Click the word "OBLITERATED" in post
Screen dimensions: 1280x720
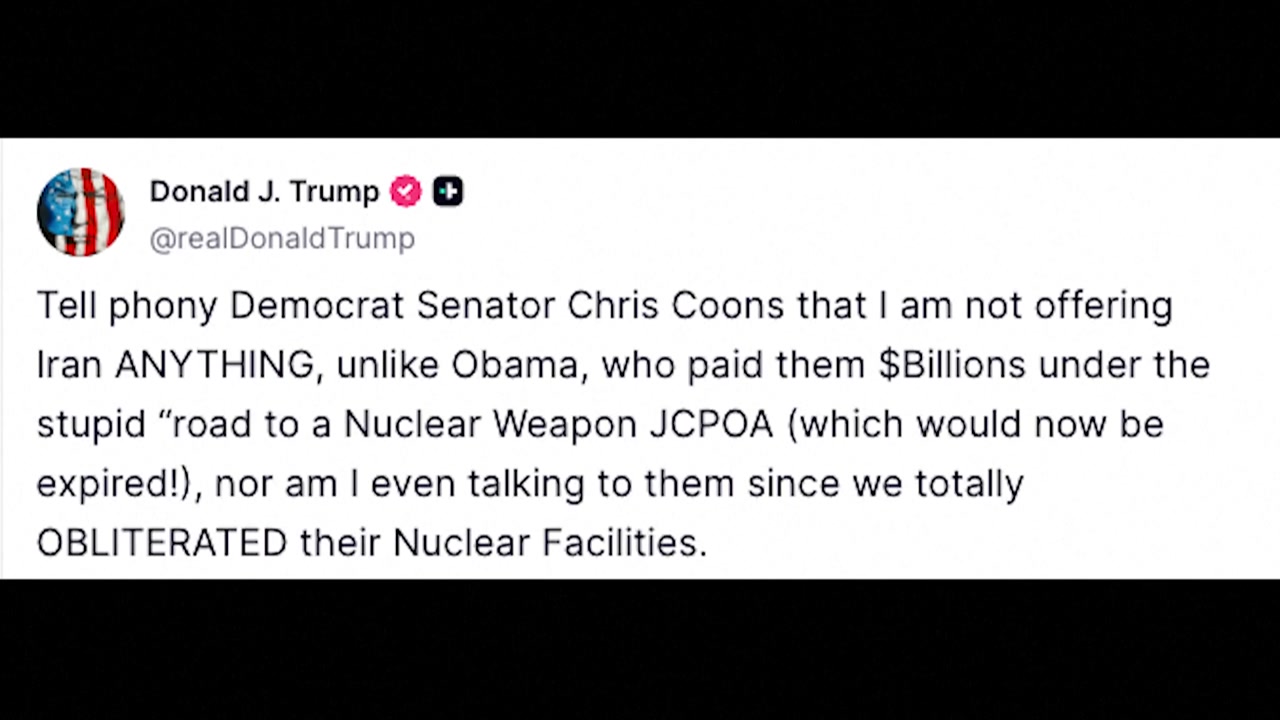(162, 542)
